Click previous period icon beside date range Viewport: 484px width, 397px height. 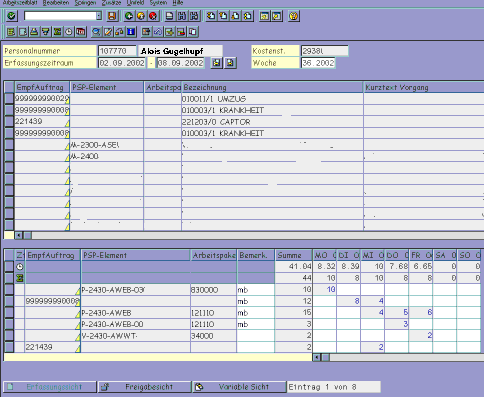click(x=217, y=63)
